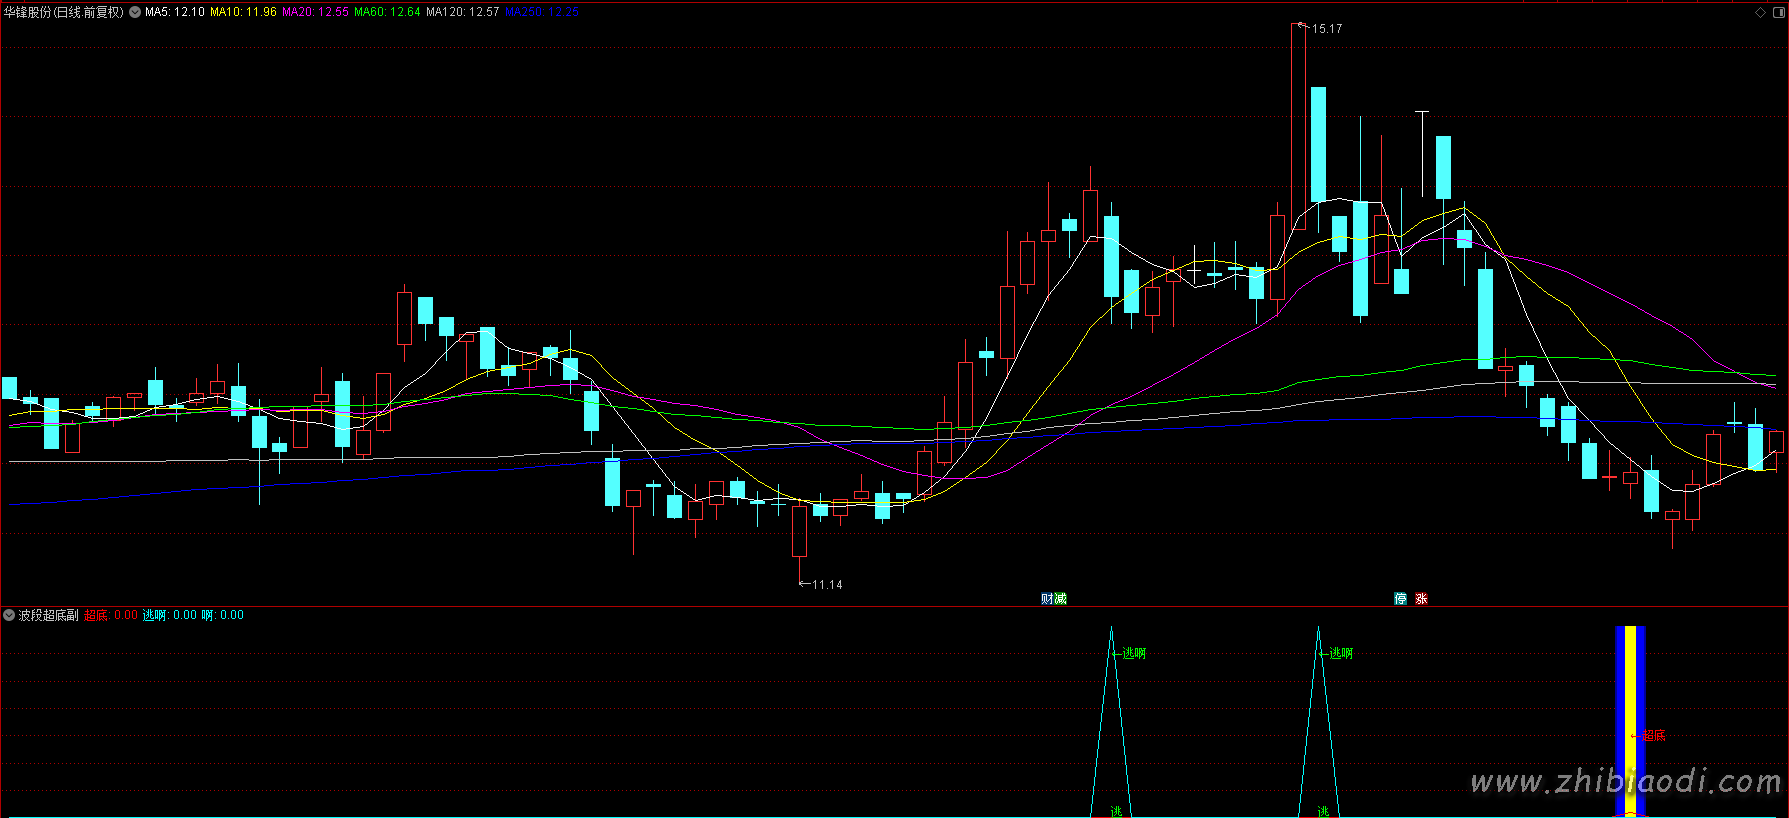Click the green MA60 legend label

387,12
